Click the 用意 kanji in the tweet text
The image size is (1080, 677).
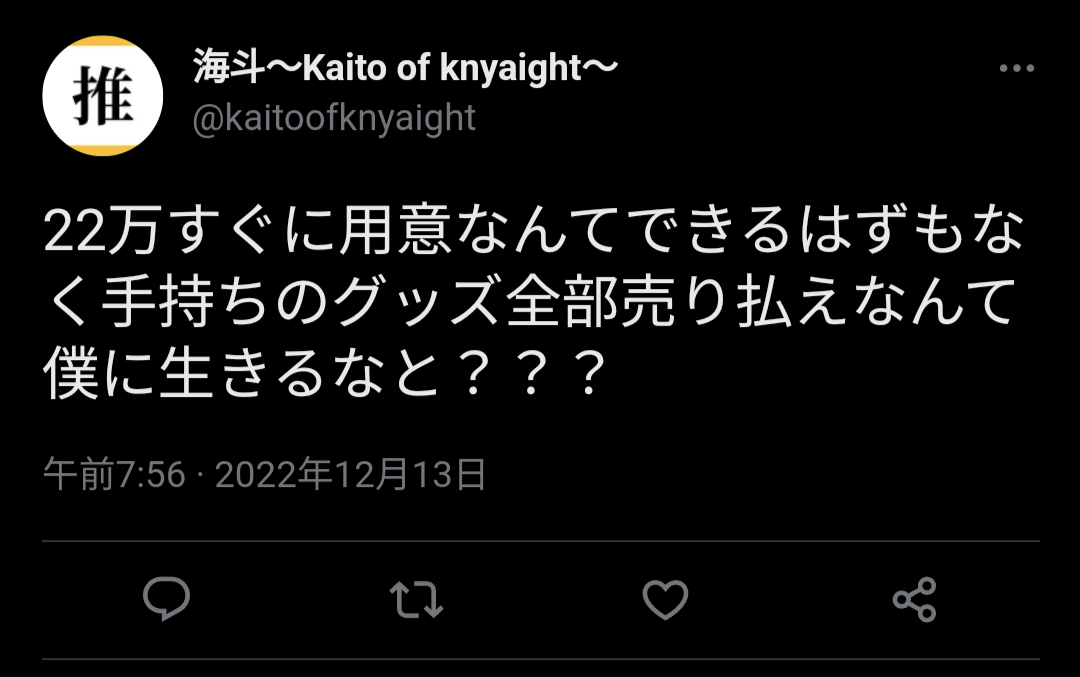395,231
